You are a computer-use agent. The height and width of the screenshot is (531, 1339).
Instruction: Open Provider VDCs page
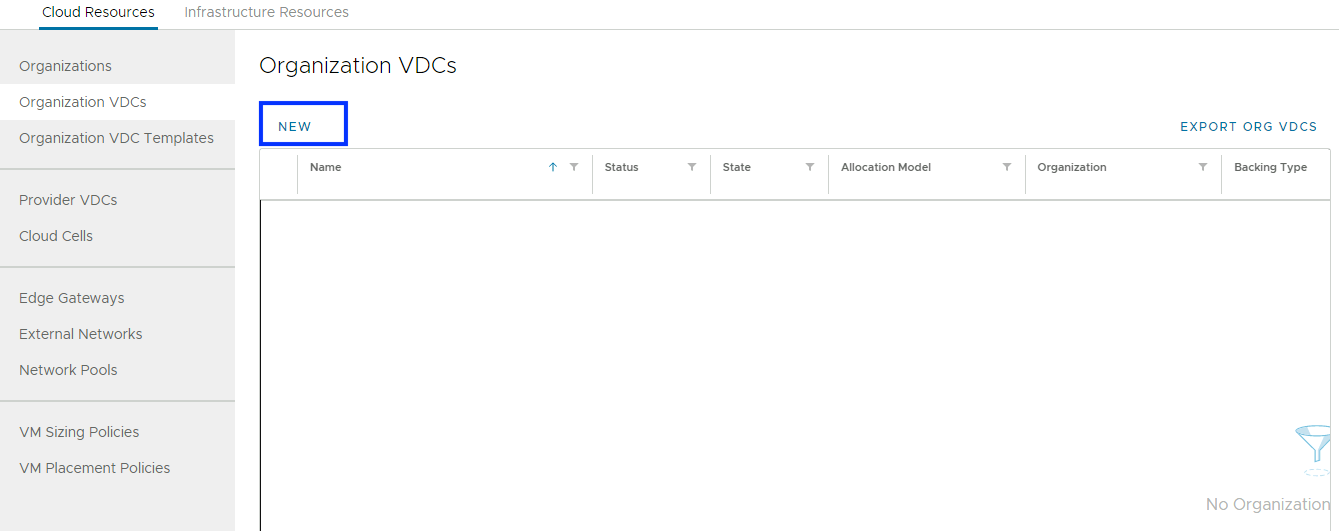point(68,200)
